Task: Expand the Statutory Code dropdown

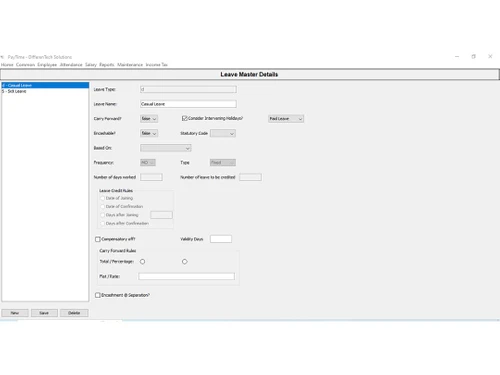Action: click(223, 133)
